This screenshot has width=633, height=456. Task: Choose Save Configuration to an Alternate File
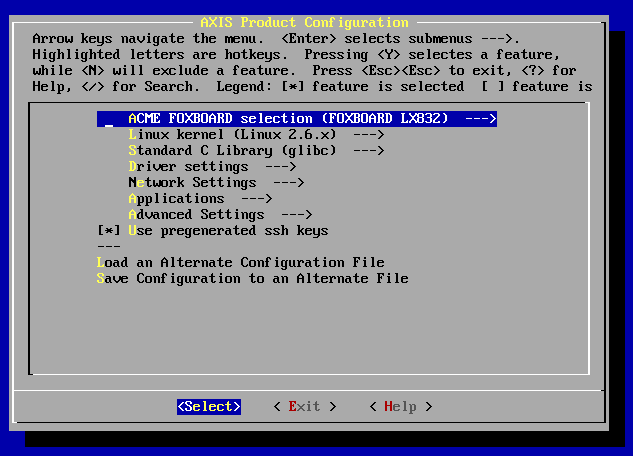tap(253, 278)
